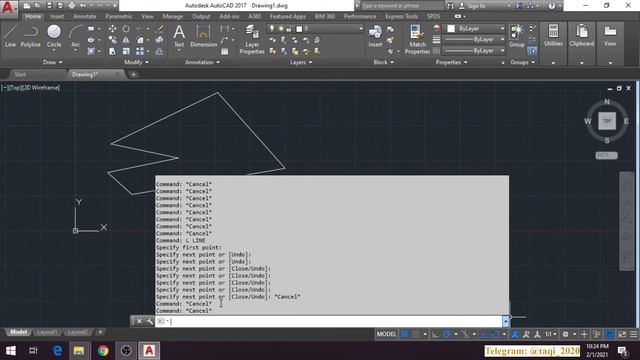Screen dimensions: 640x360
Task: Select the Line drawing tool
Action: coord(10,36)
